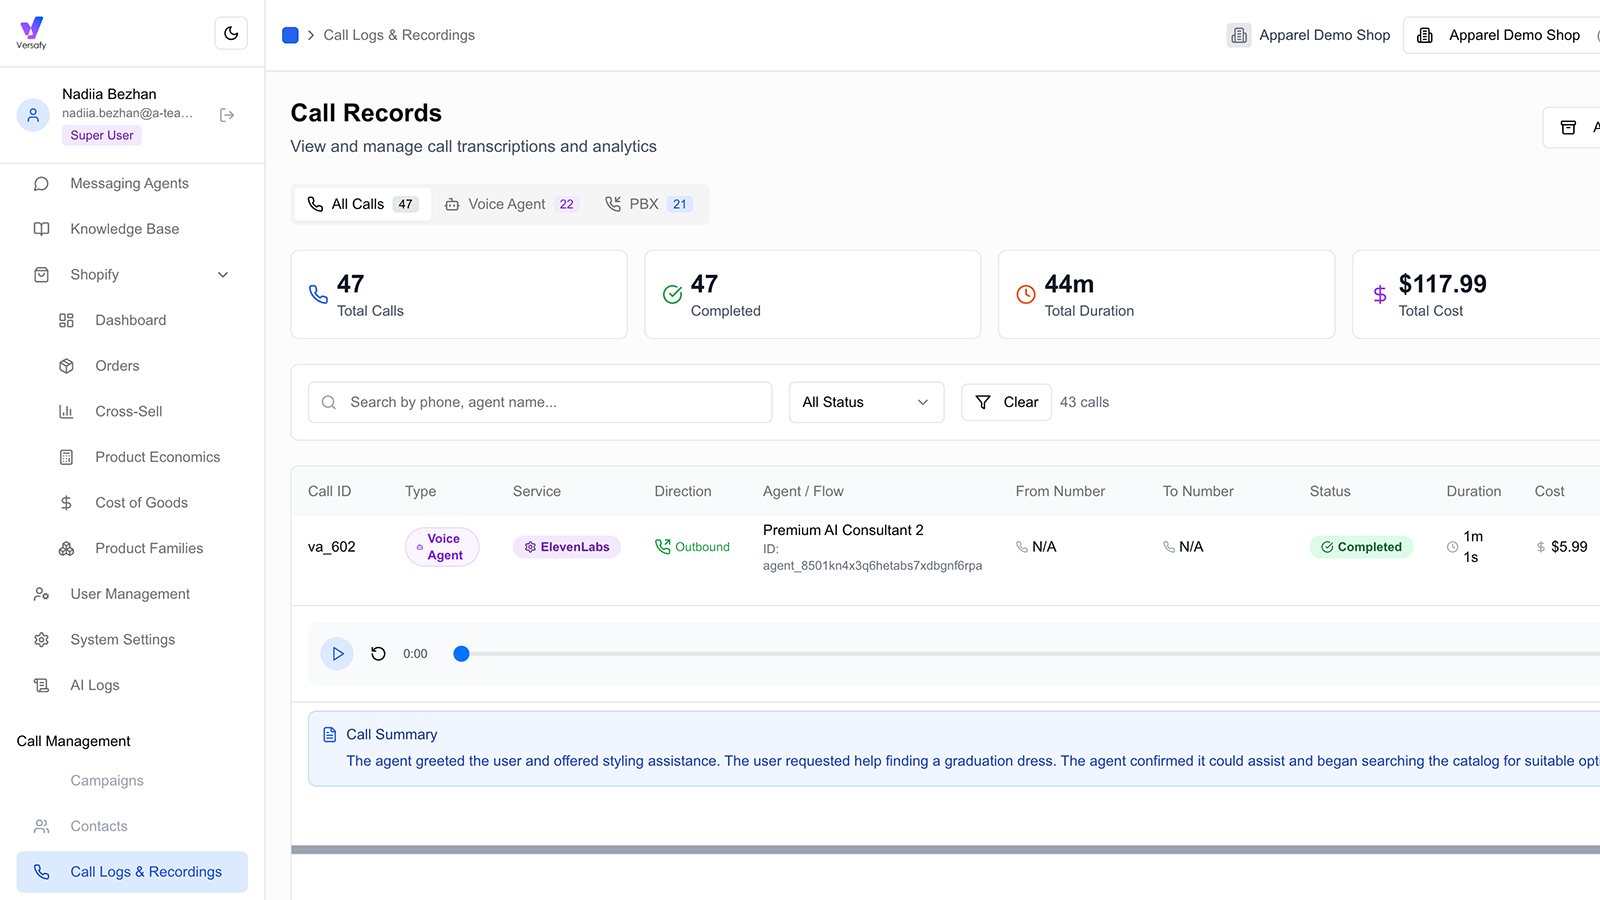Click the Orders box icon
The width and height of the screenshot is (1600, 900).
66,366
